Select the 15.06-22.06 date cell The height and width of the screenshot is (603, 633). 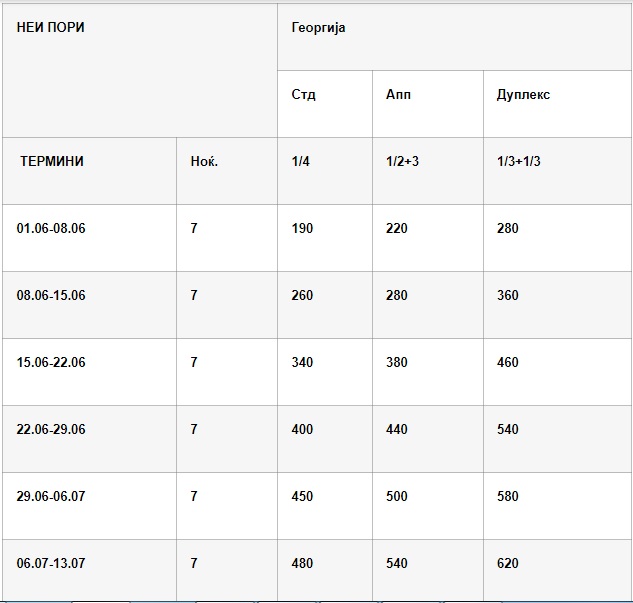click(51, 362)
